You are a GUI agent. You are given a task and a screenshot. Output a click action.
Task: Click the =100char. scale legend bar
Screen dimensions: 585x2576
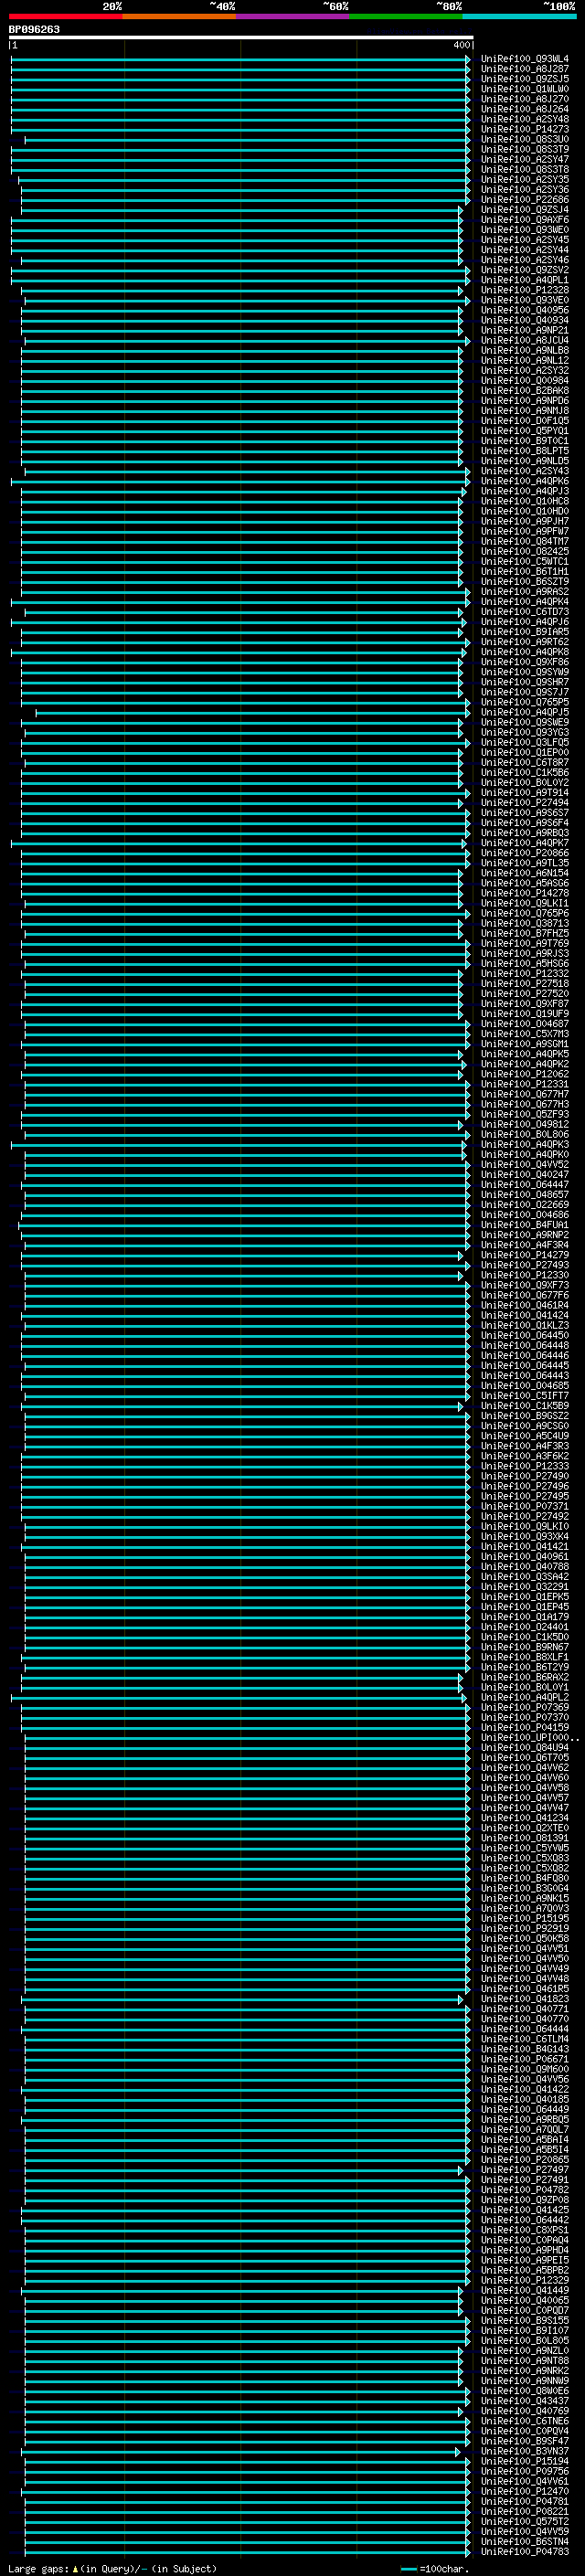(x=408, y=2569)
